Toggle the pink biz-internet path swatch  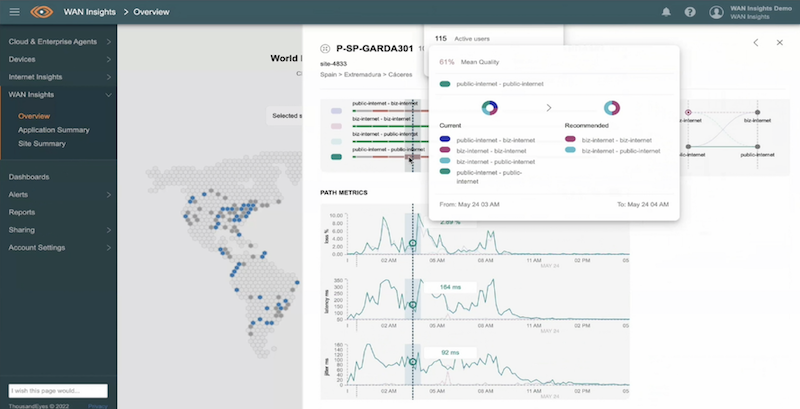(x=337, y=126)
